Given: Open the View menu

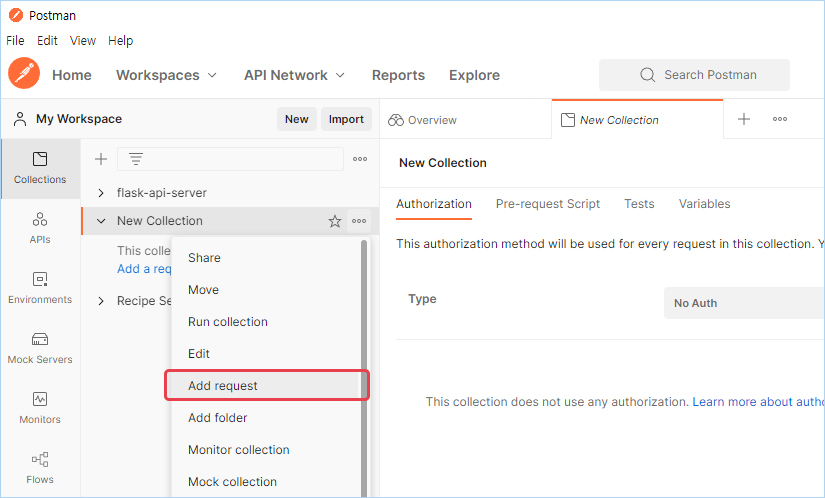Looking at the screenshot, I should 83,40.
